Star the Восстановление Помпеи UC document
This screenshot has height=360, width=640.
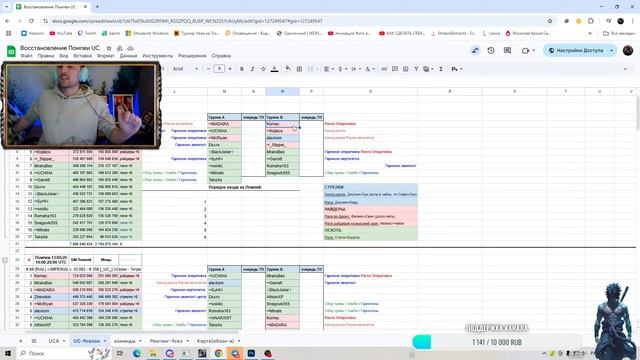pos(109,48)
